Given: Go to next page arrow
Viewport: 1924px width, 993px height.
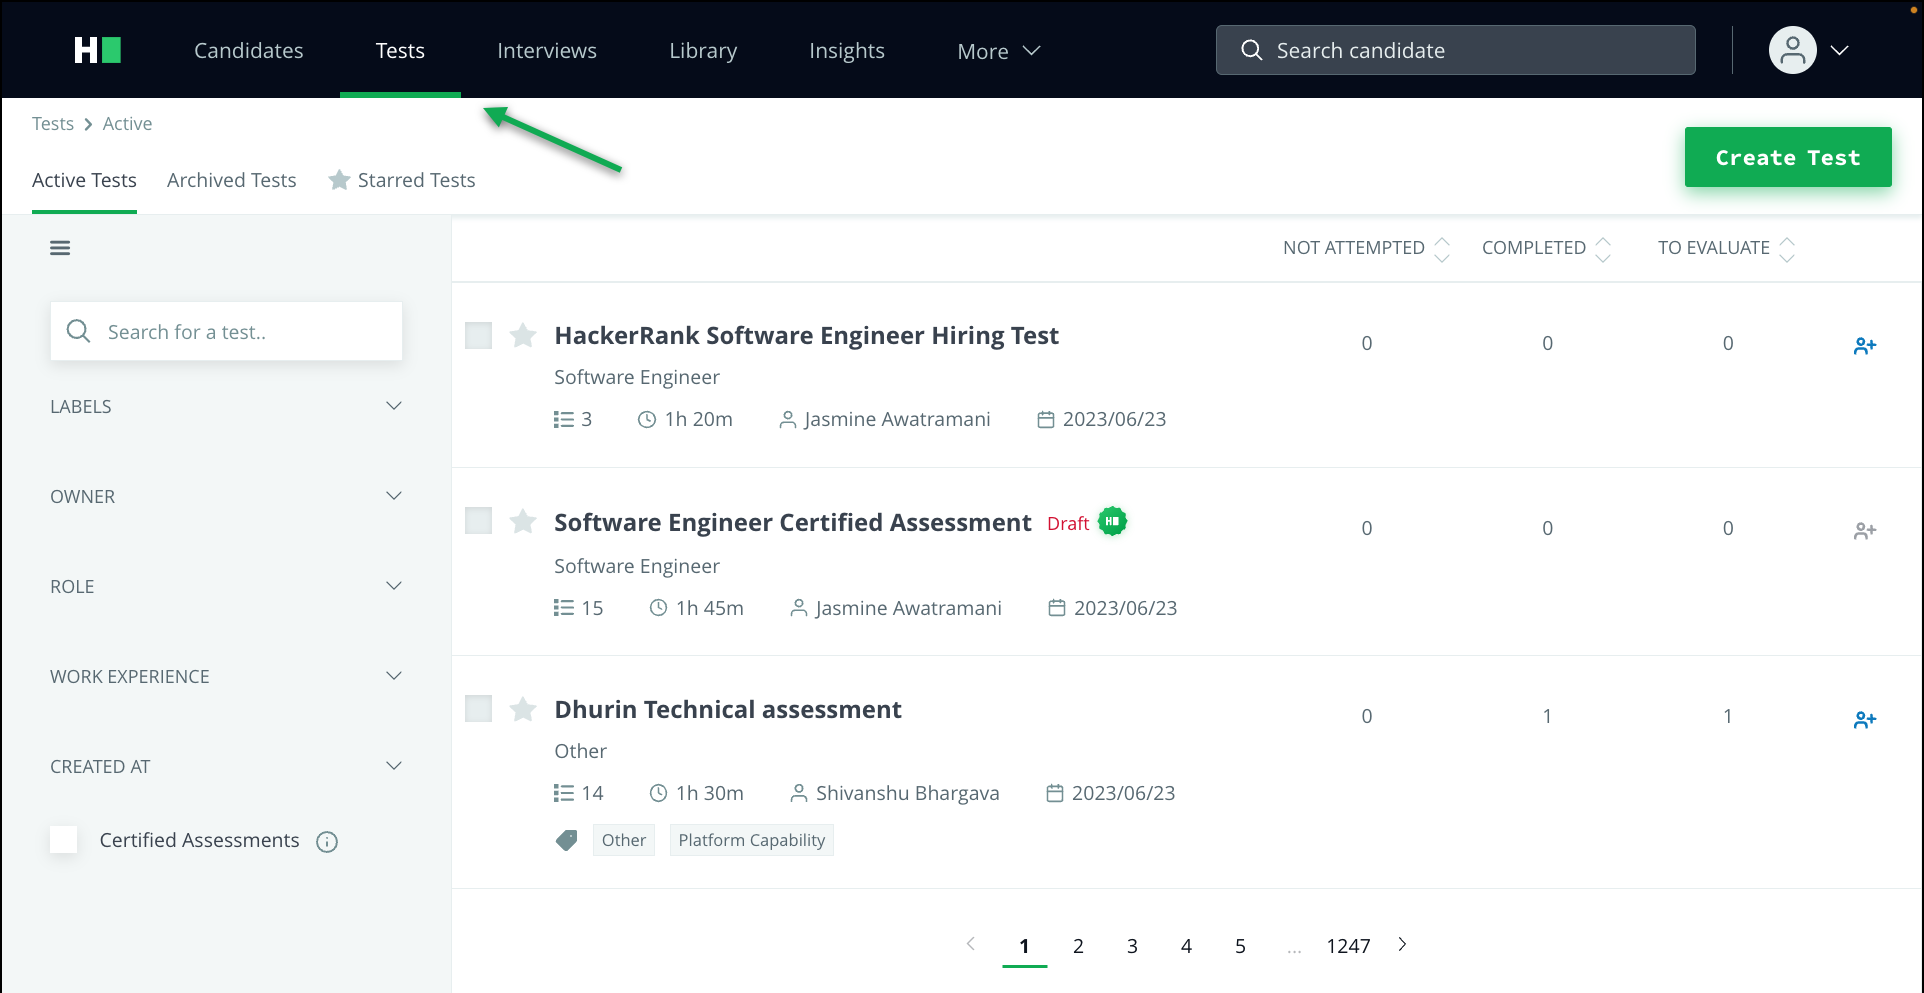Looking at the screenshot, I should 1402,944.
